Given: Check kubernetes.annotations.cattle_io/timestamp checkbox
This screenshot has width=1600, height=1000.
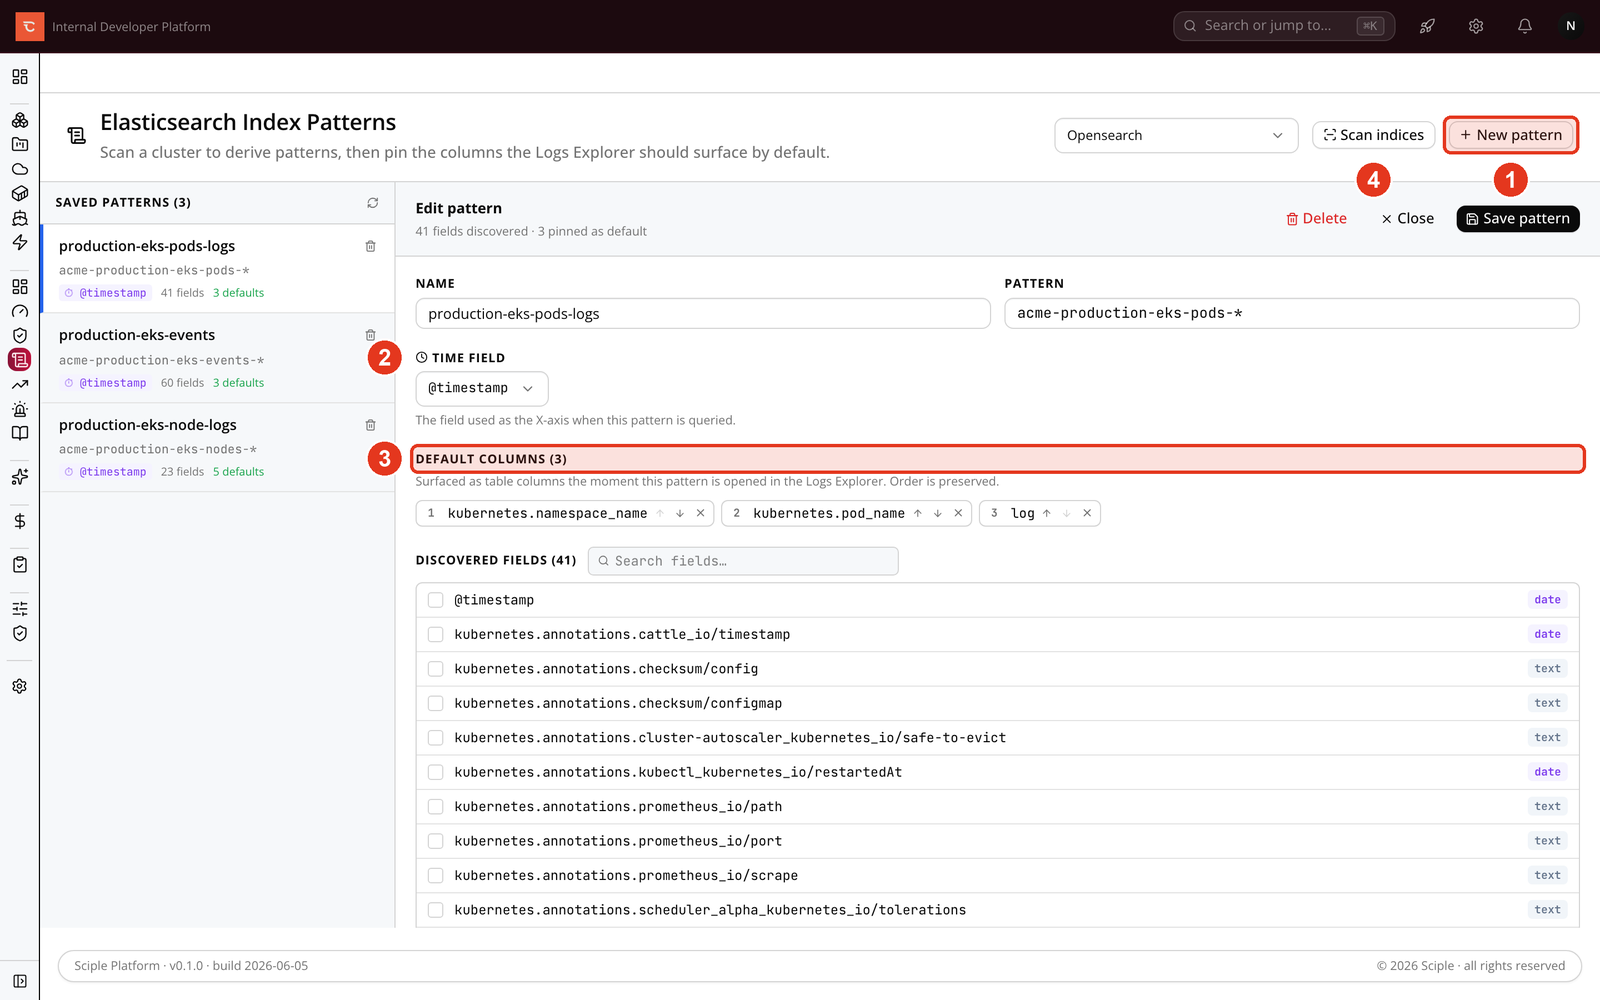Looking at the screenshot, I should [435, 634].
